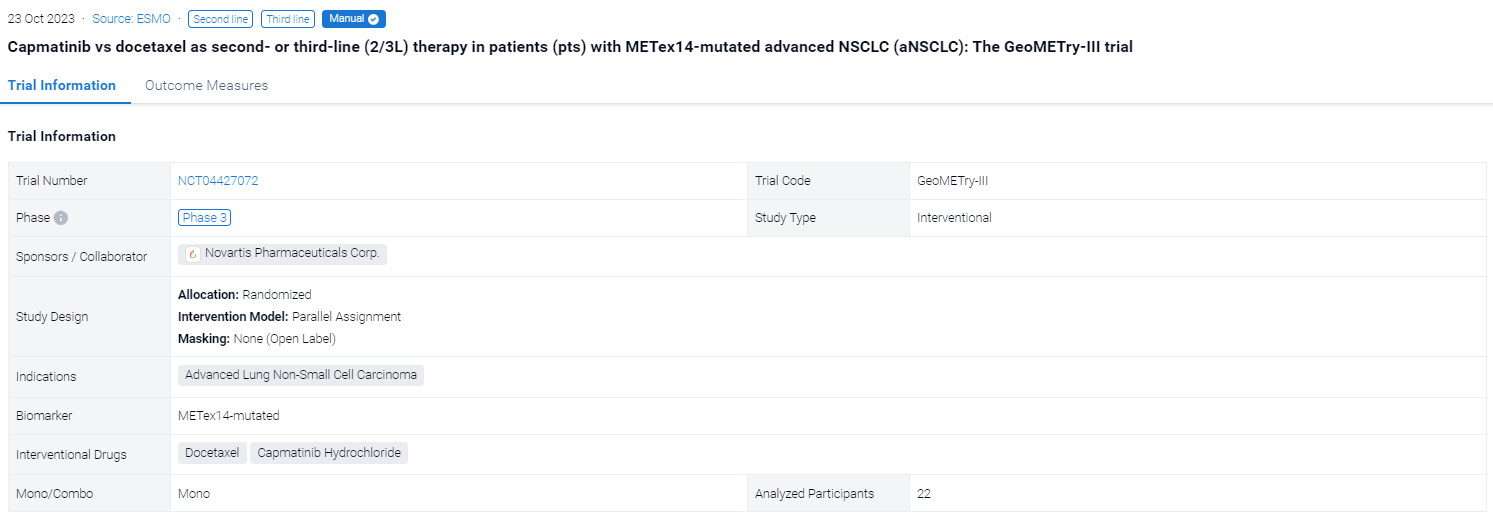Open the Outcome Measures tab
The image size is (1493, 519).
click(x=206, y=86)
